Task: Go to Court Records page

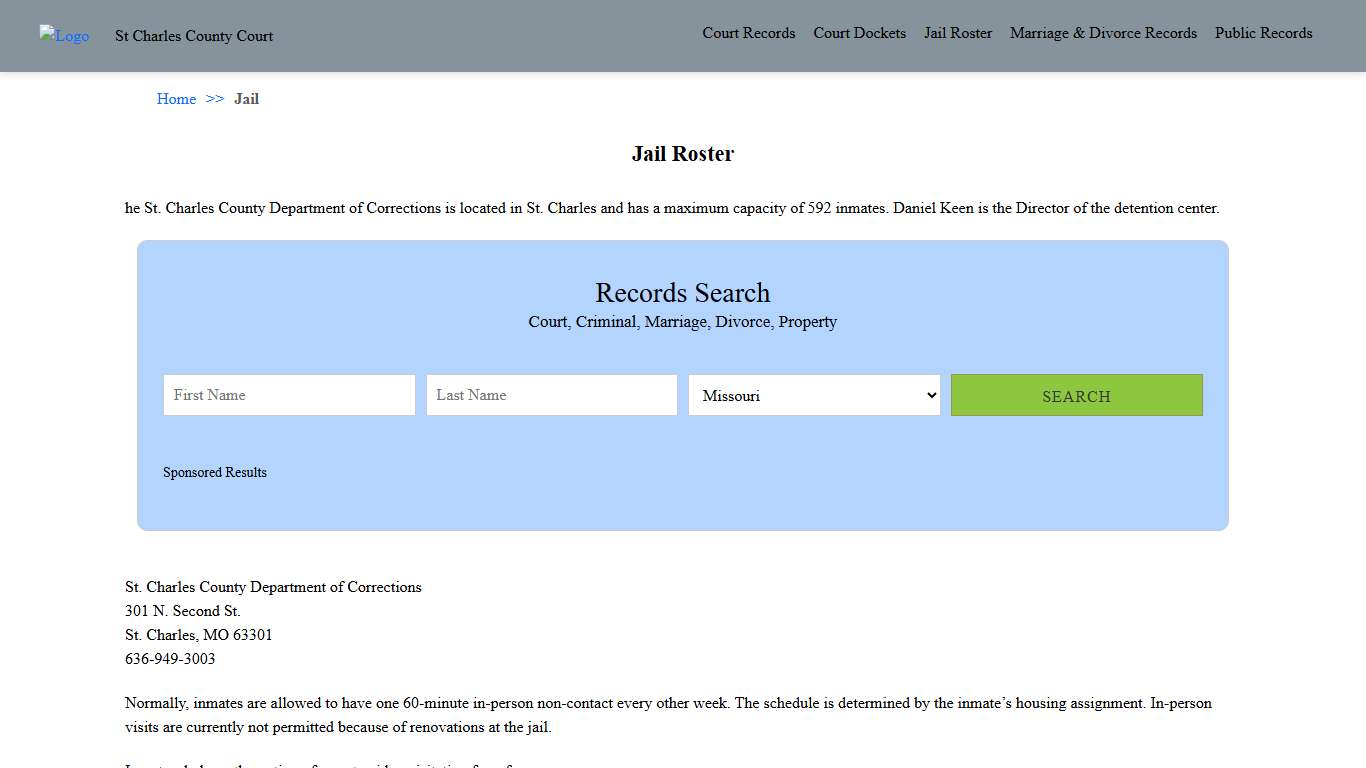Action: tap(748, 33)
